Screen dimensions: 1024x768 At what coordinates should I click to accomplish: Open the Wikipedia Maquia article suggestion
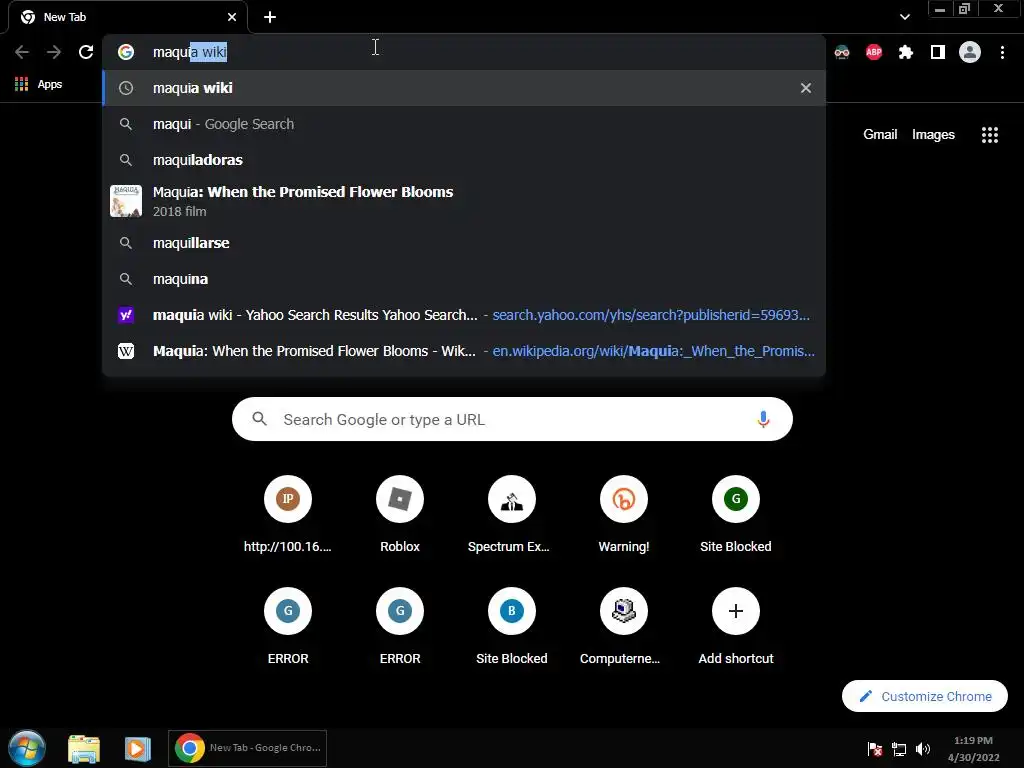tap(464, 351)
